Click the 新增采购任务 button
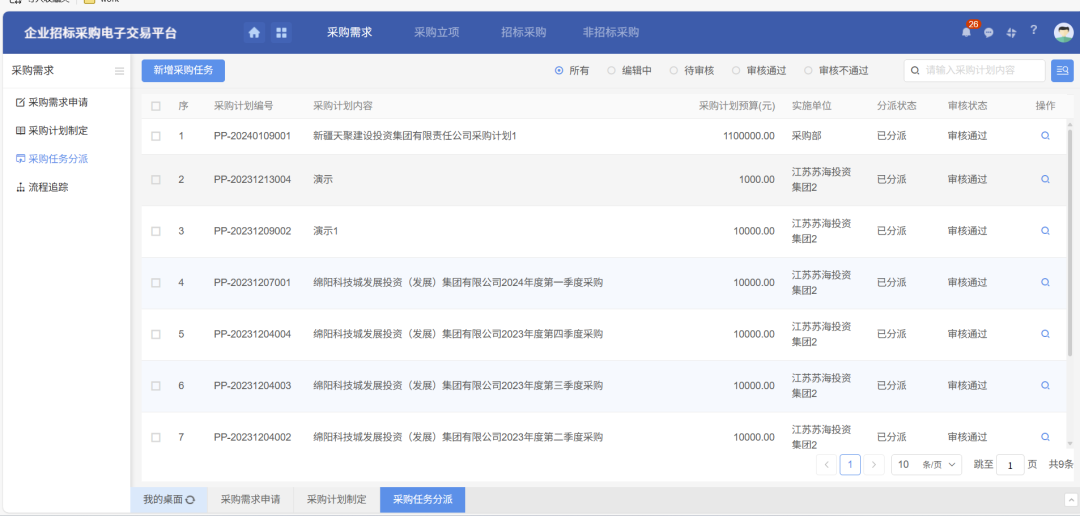 tap(183, 70)
